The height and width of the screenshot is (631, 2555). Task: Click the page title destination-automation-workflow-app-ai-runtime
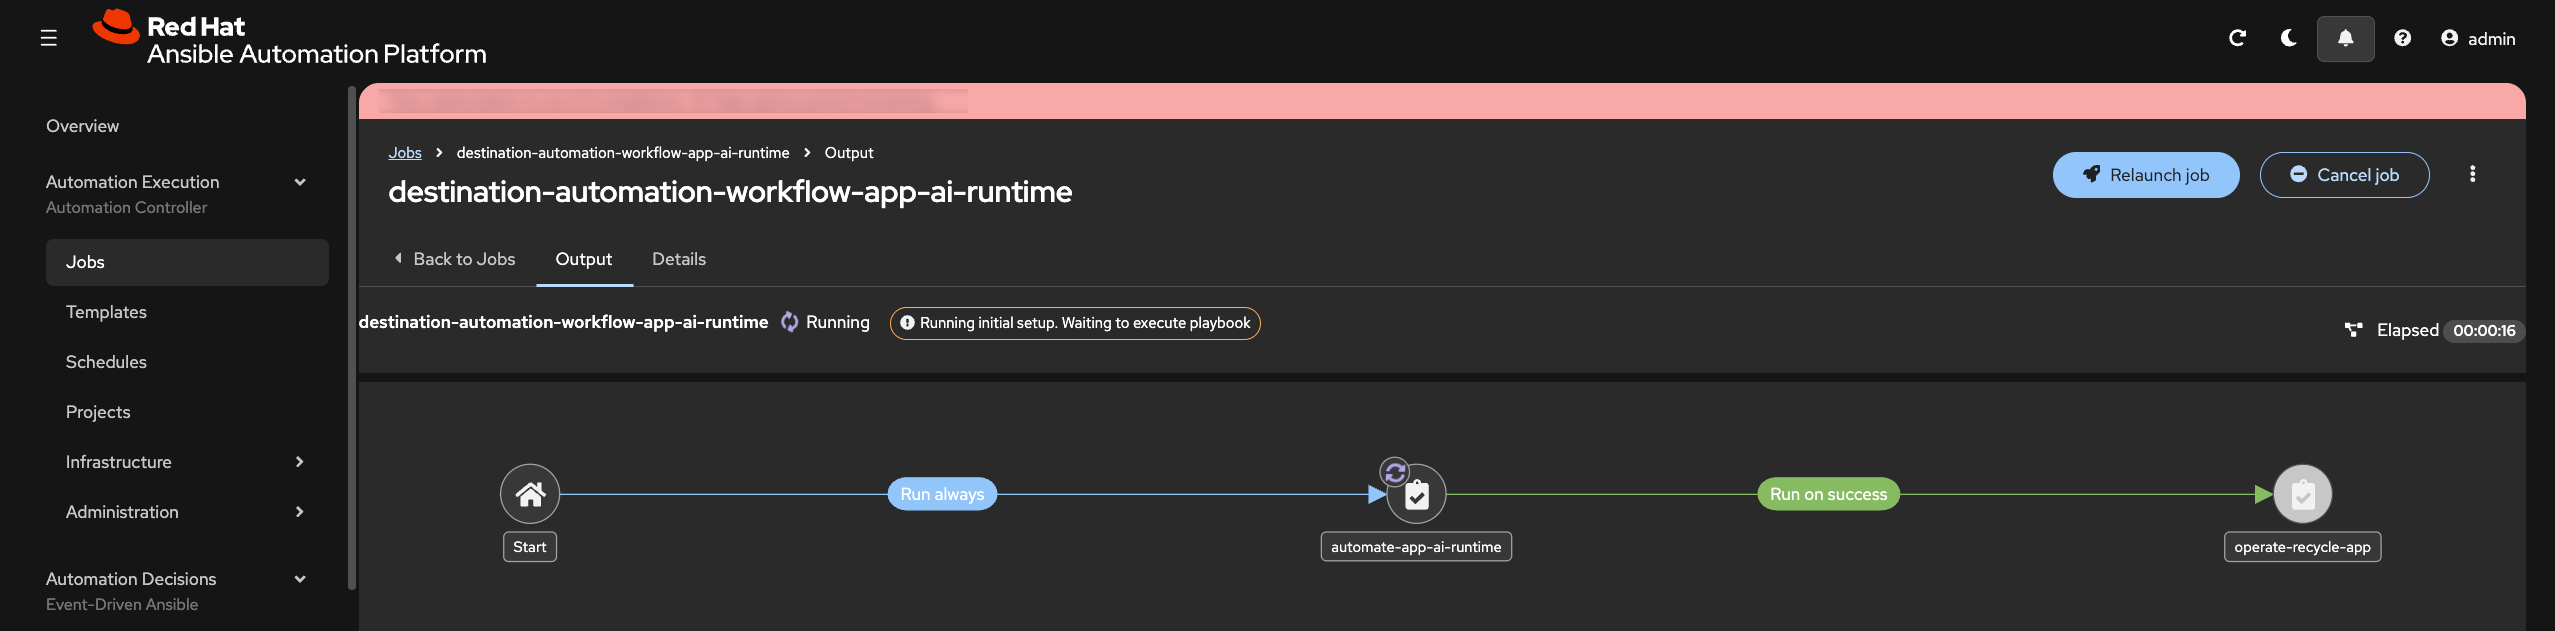[730, 192]
